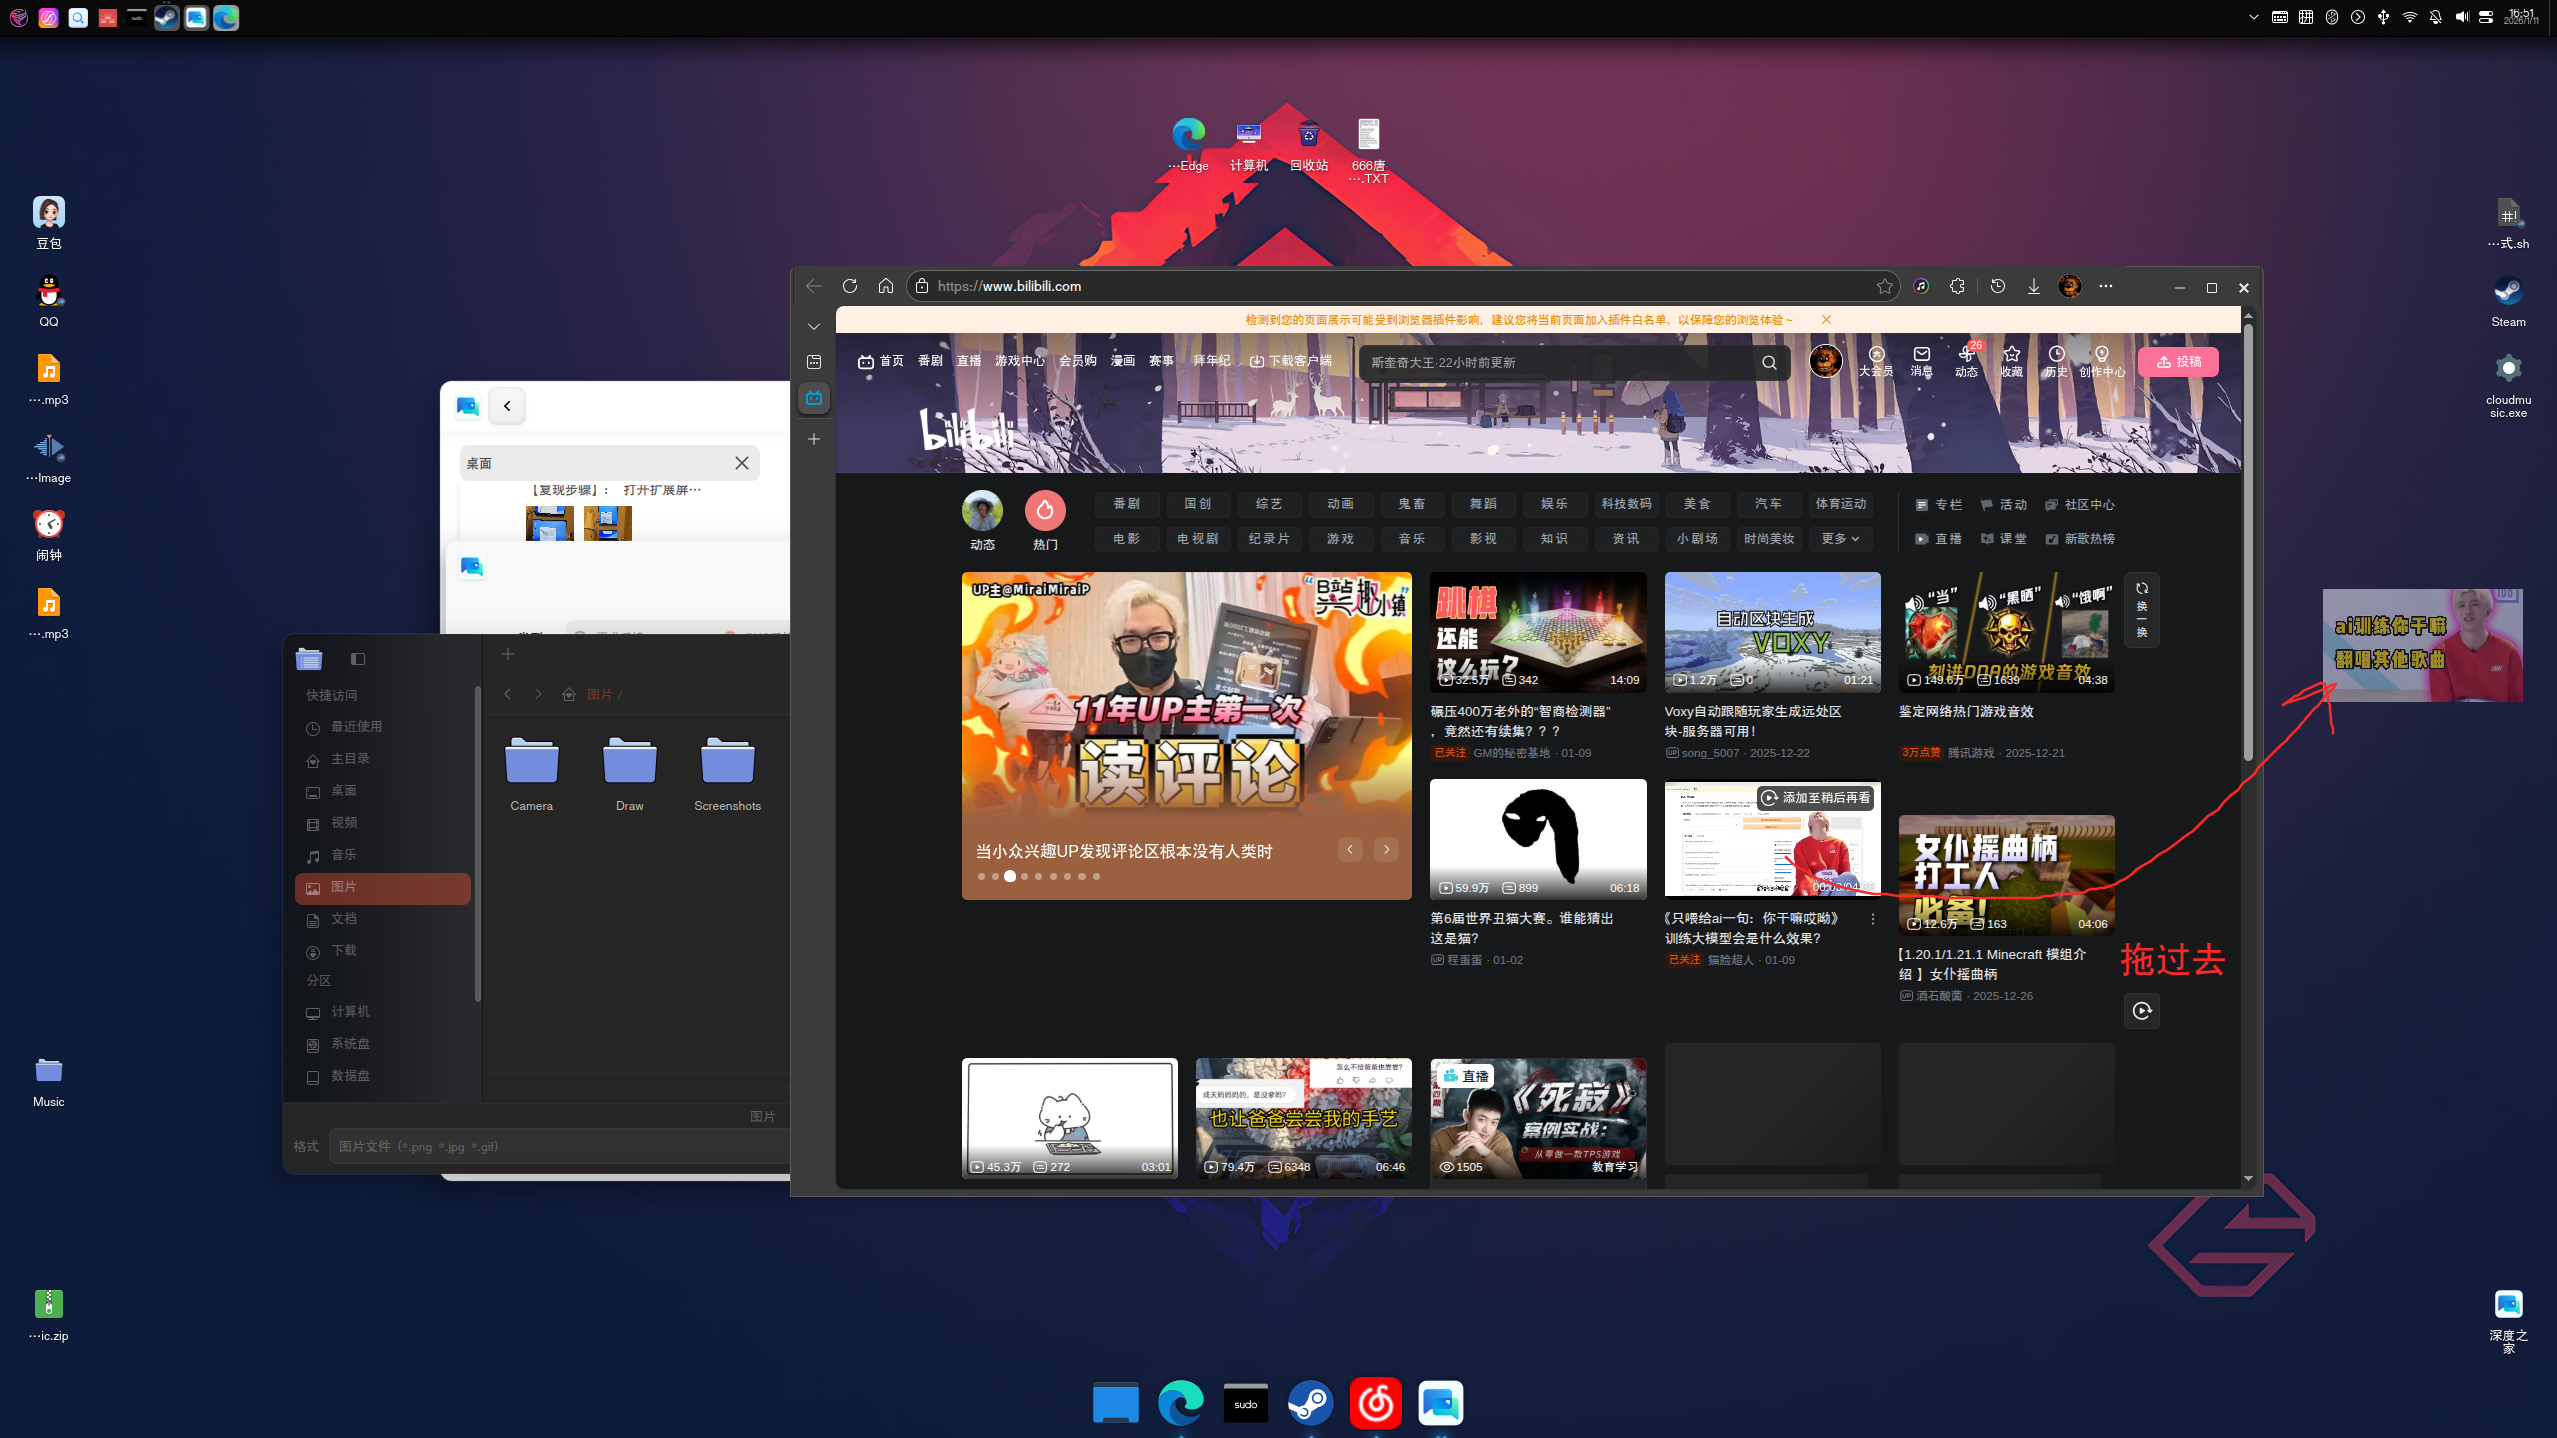Open the browser three-dots menu
The height and width of the screenshot is (1438, 2557).
[2105, 286]
